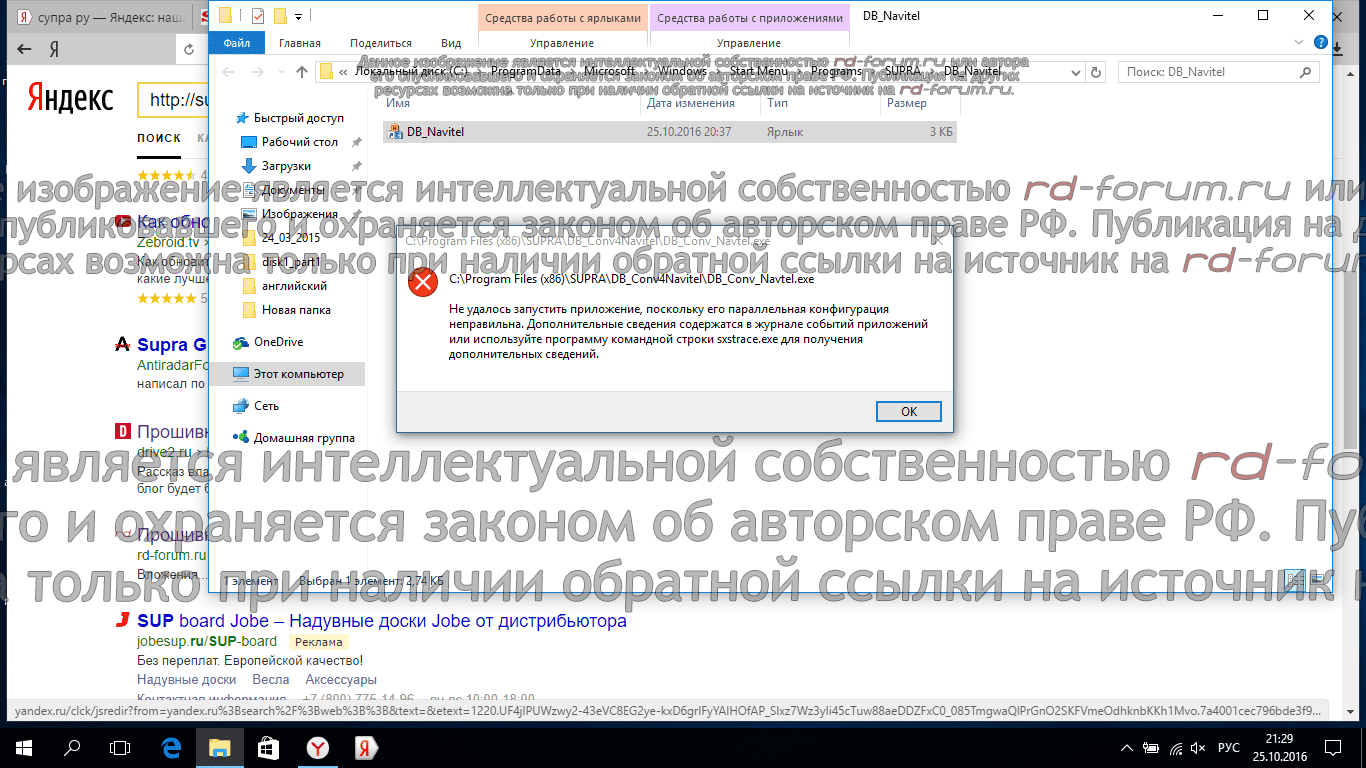Viewport: 1366px width, 768px height.
Task: Click the Explorer forward arrow
Action: click(x=258, y=72)
